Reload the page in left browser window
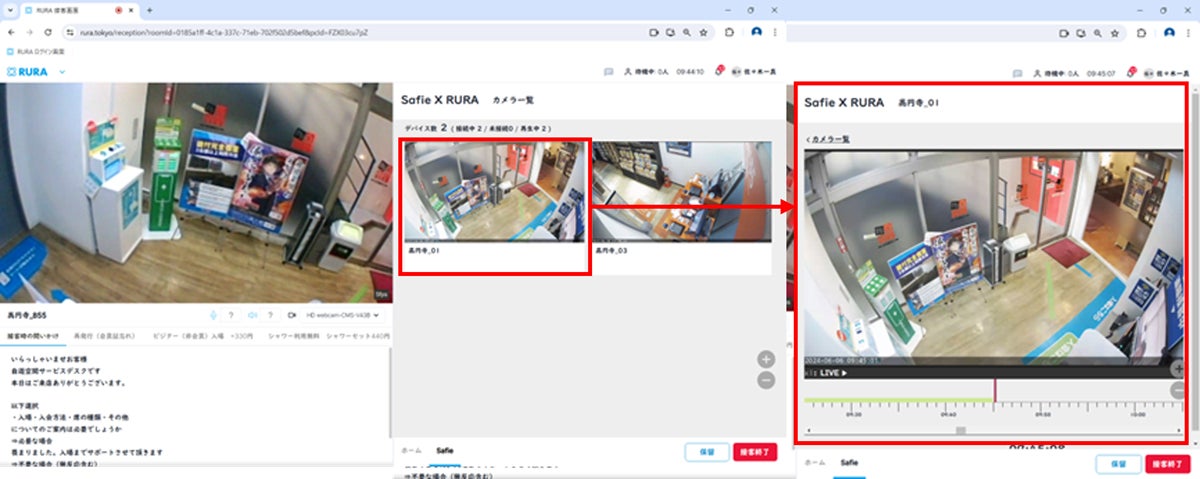Image resolution: width=1200 pixels, height=479 pixels. tap(47, 32)
